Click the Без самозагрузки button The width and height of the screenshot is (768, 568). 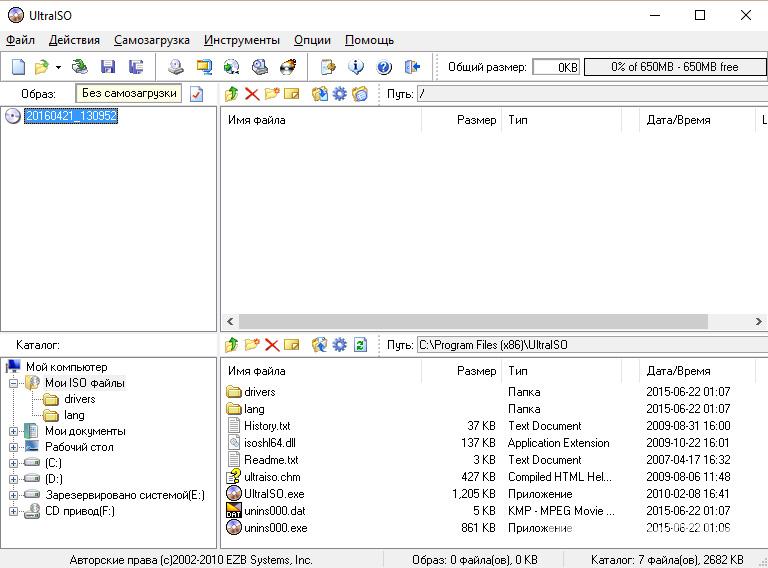click(x=129, y=93)
